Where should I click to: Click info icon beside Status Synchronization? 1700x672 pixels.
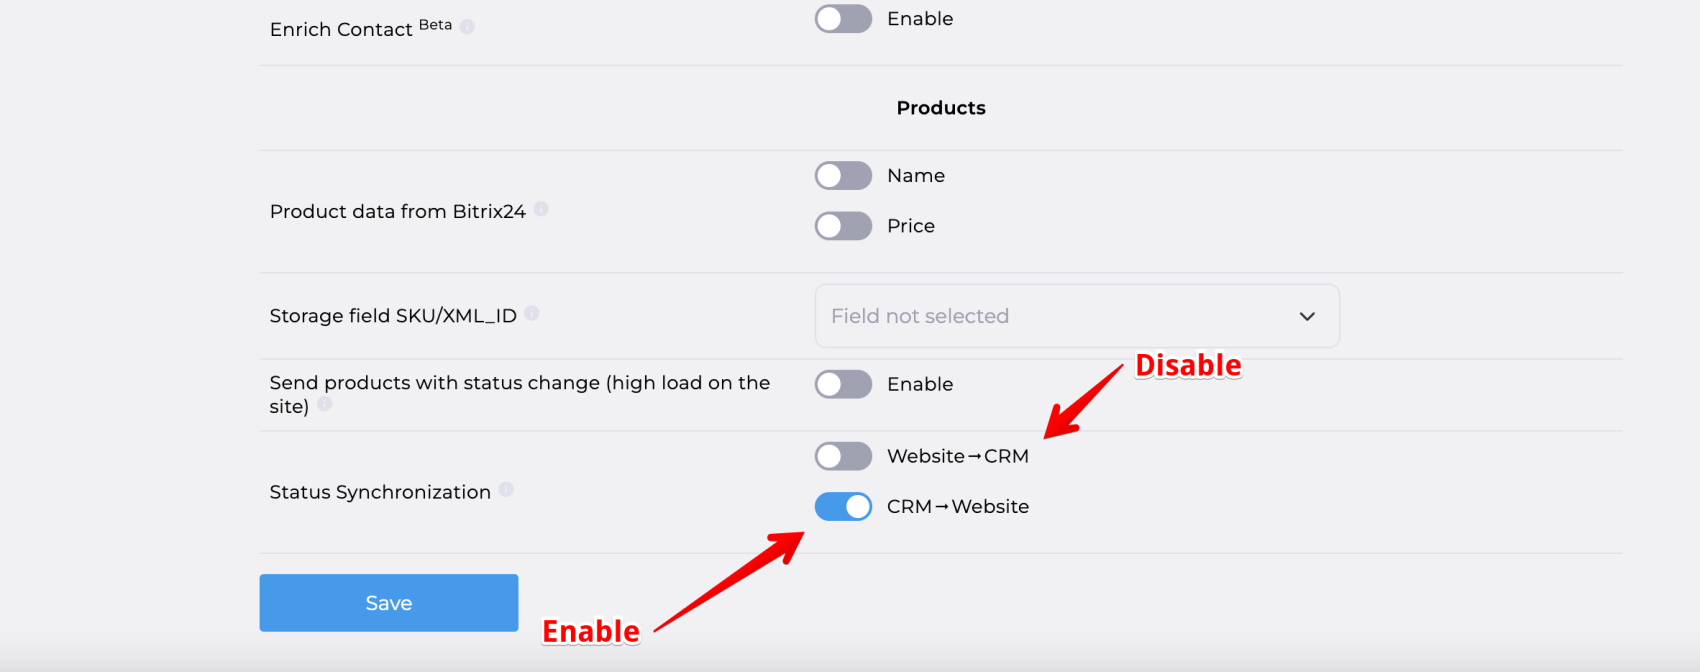coord(506,489)
